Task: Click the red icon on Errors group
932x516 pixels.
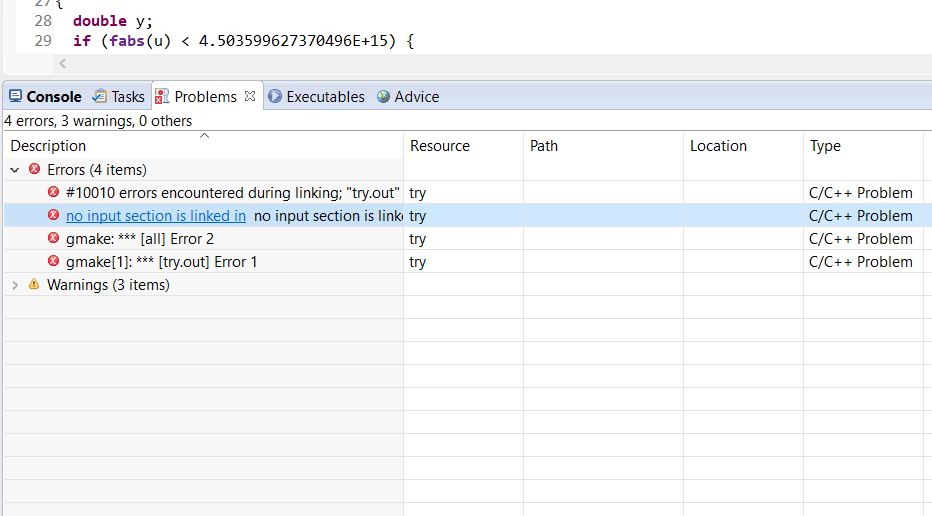Action: 34,170
